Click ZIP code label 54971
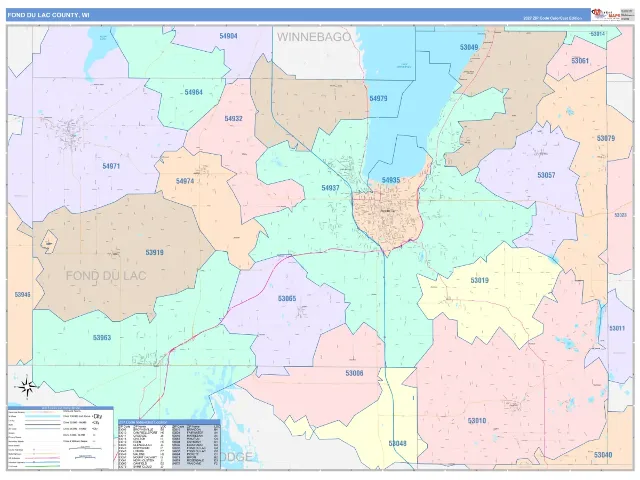The image size is (640, 480). pos(111,166)
